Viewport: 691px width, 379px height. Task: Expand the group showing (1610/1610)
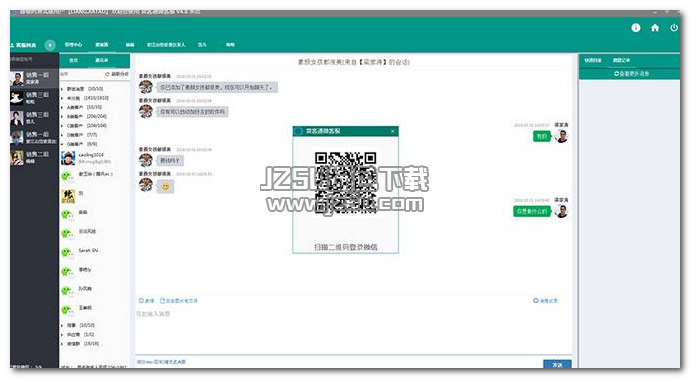coord(86,98)
